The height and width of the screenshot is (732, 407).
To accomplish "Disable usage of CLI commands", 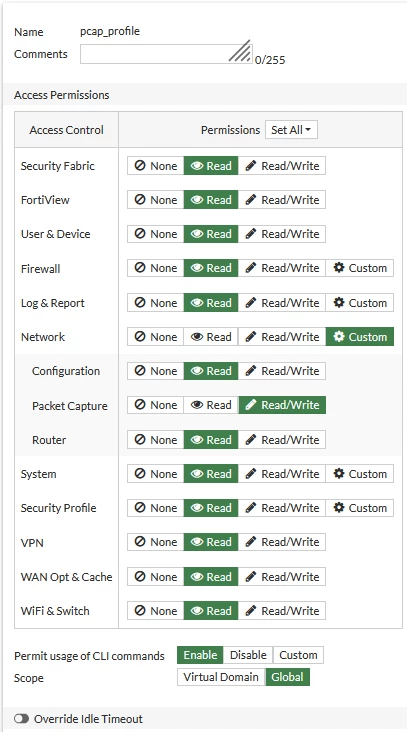I will coord(248,655).
